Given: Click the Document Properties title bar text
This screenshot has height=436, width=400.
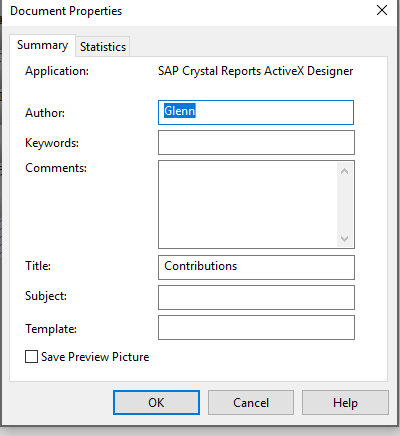Looking at the screenshot, I should (x=66, y=11).
